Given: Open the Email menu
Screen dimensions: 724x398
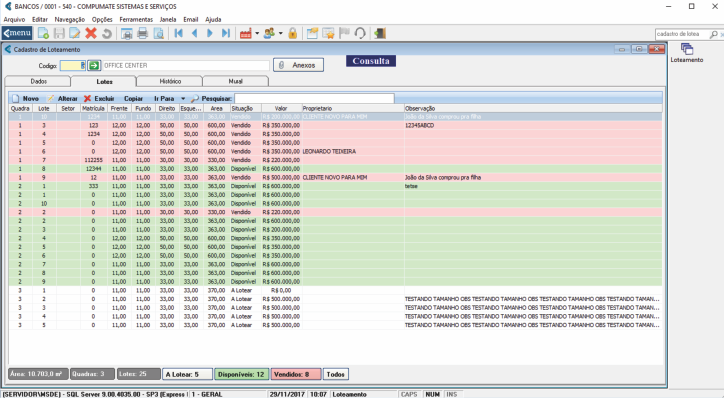Looking at the screenshot, I should [191, 19].
